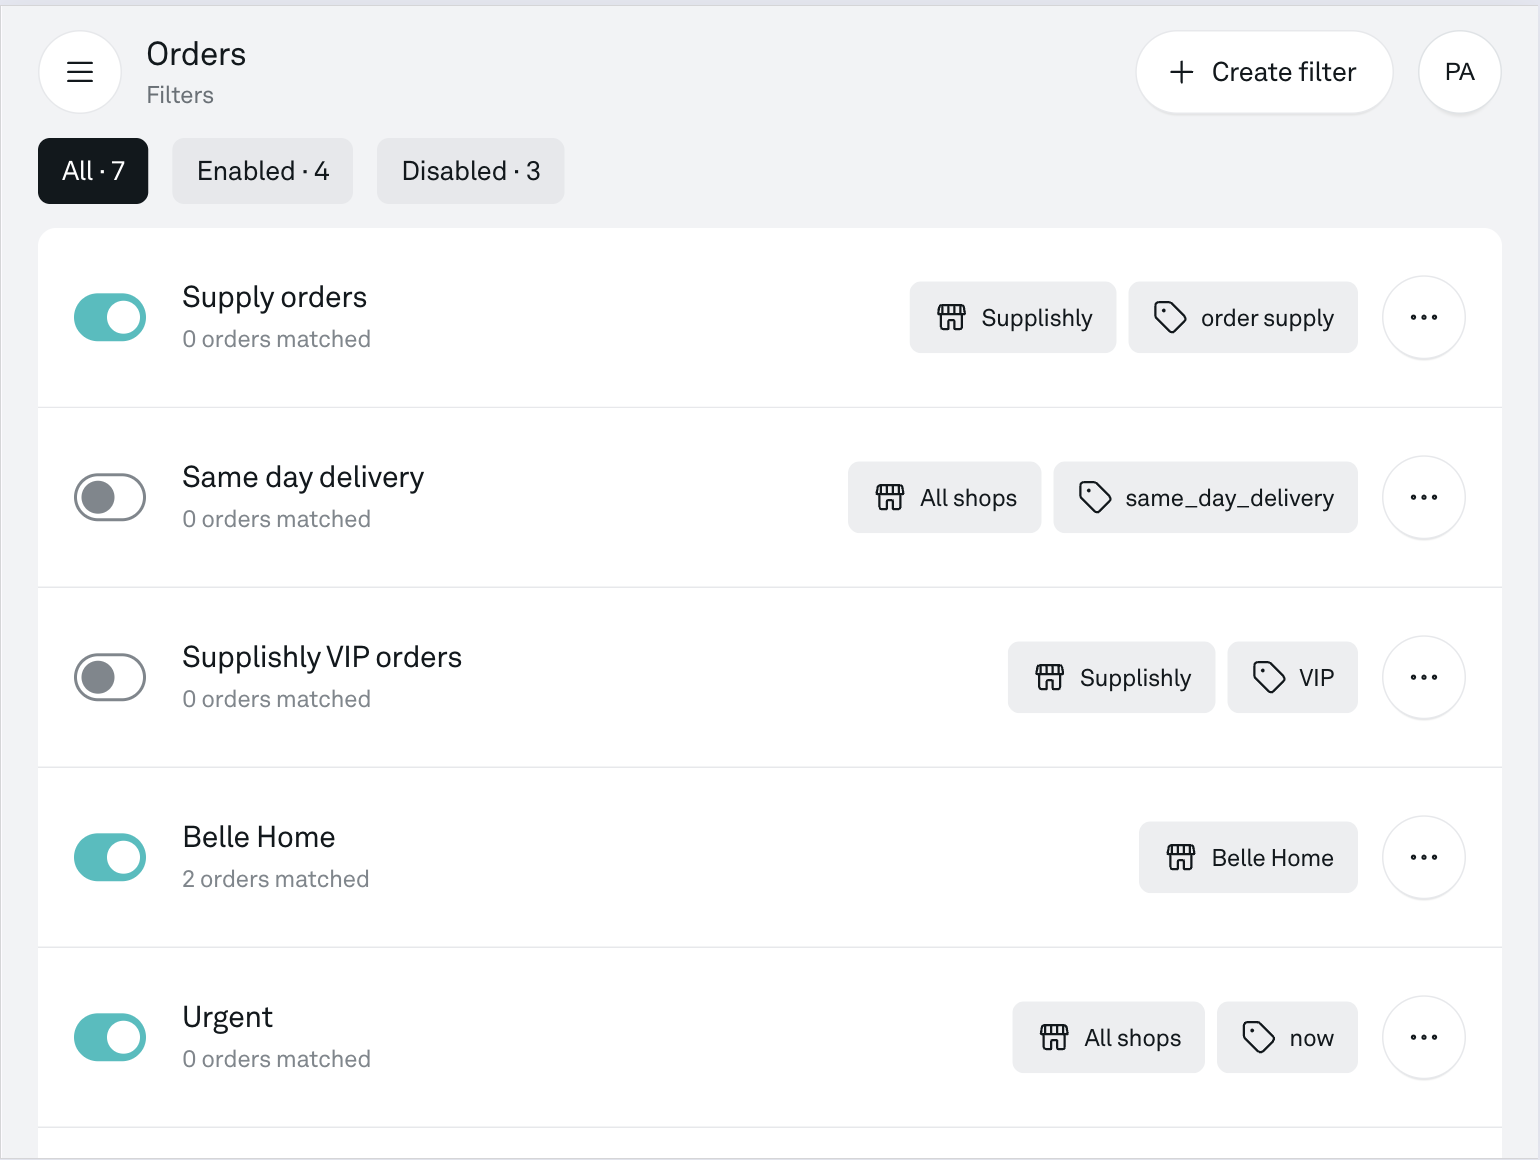This screenshot has width=1540, height=1160.
Task: Click the order supply tag chip
Action: click(1242, 317)
